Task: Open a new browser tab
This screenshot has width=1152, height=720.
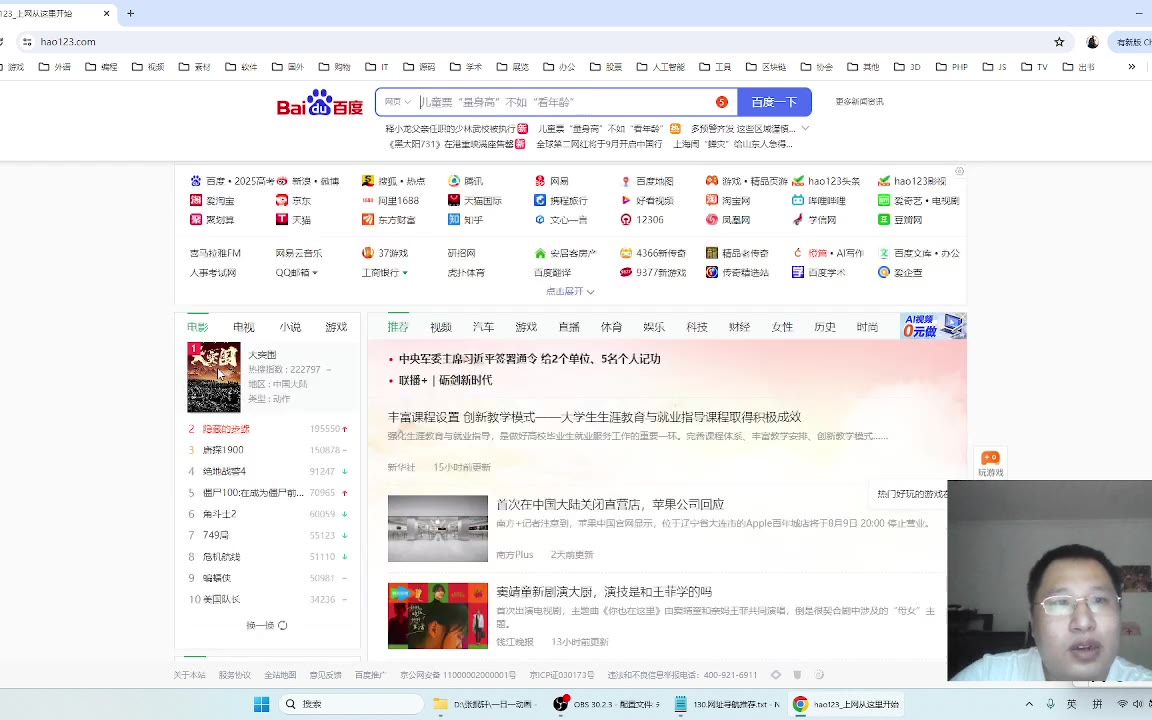Action: (x=131, y=13)
